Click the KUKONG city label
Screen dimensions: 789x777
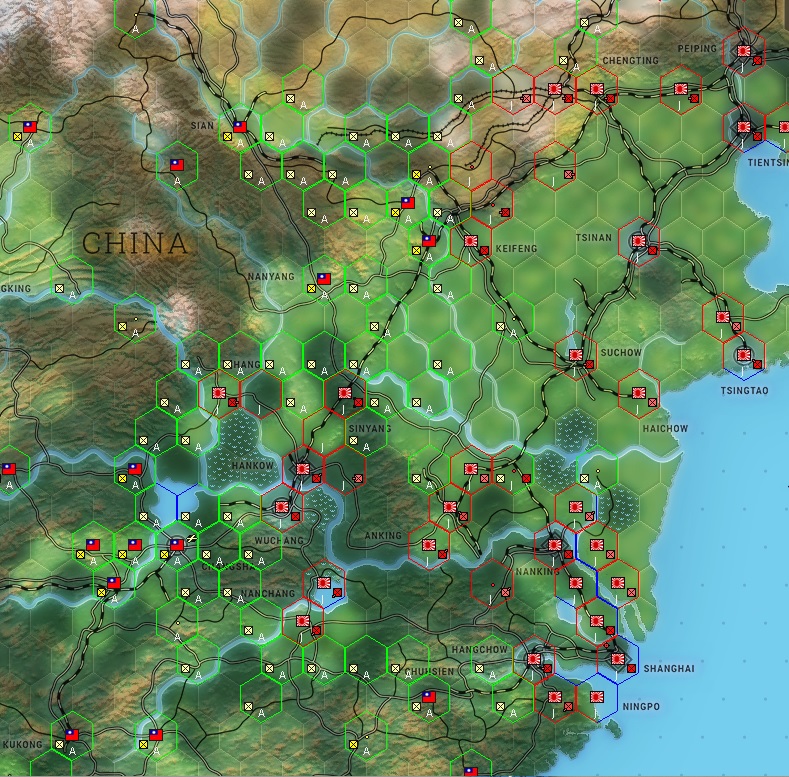tap(22, 744)
